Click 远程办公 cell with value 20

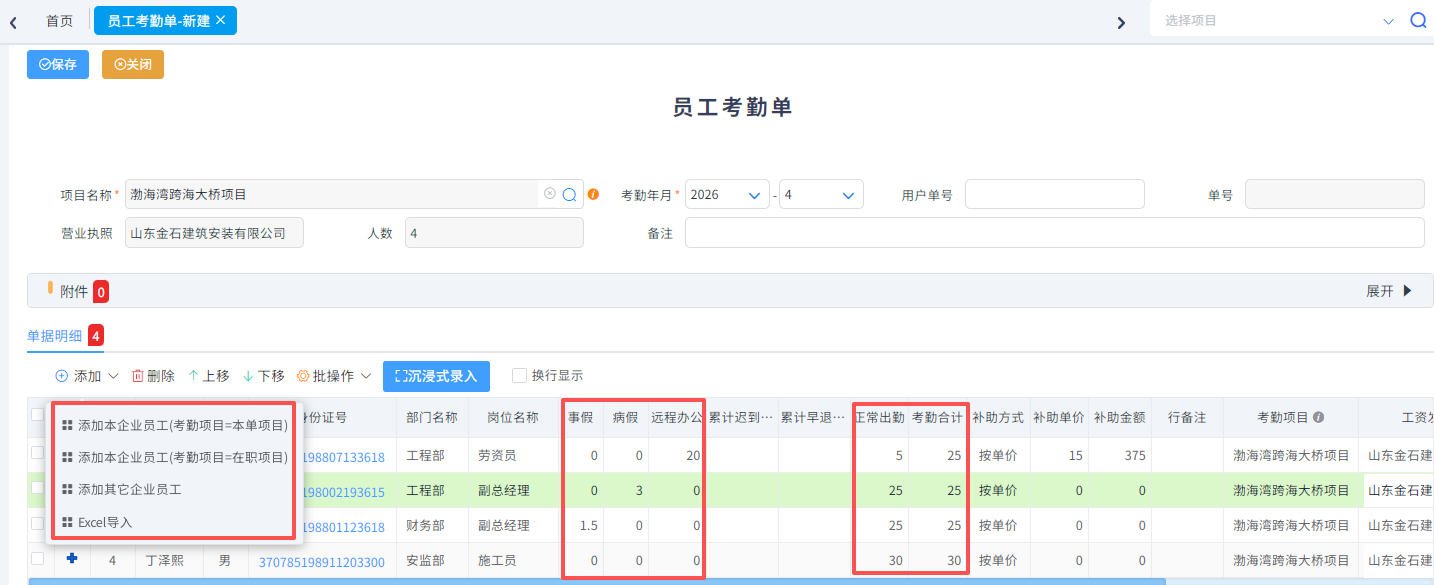676,456
